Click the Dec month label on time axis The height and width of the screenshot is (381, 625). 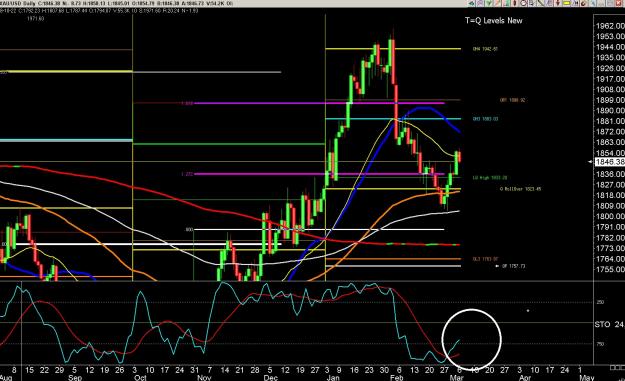271,377
